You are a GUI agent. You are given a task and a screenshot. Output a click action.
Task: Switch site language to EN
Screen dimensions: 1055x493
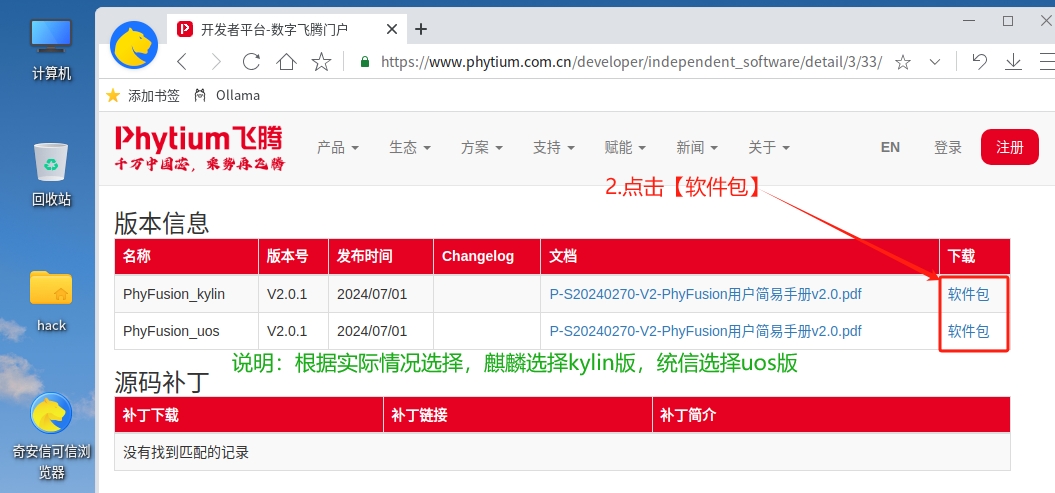890,147
